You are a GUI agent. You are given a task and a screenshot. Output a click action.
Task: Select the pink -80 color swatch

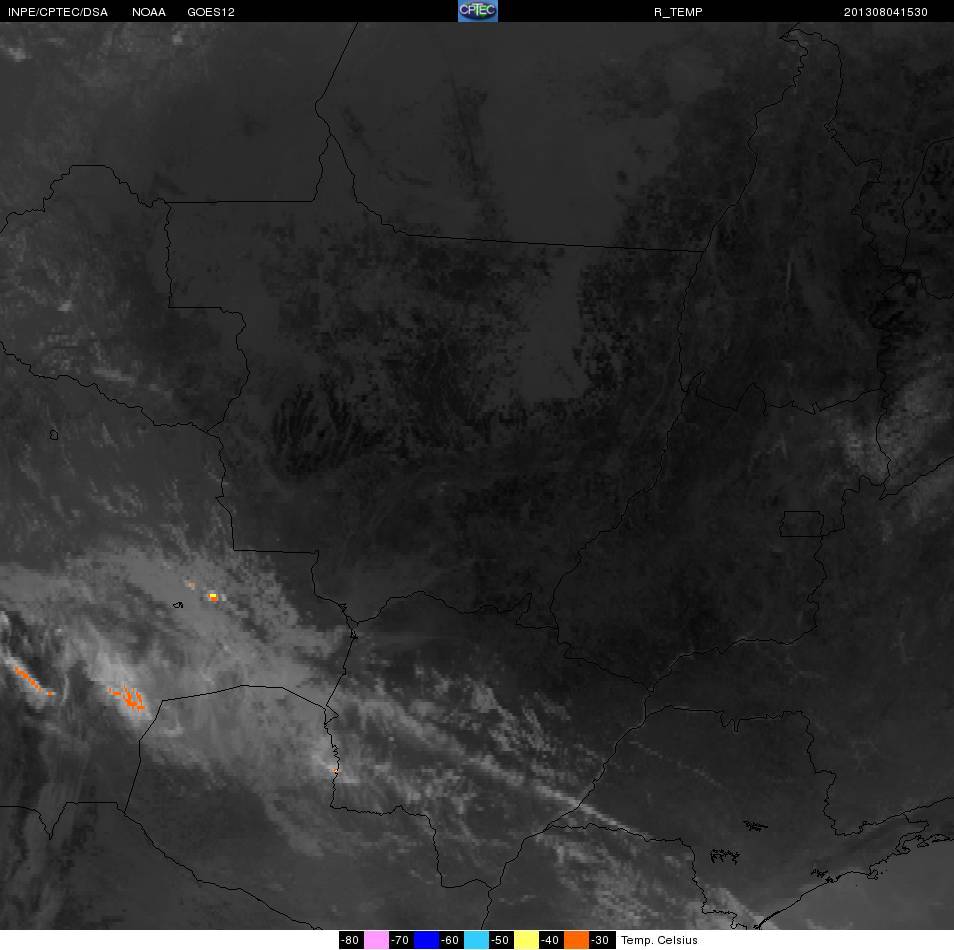click(x=377, y=940)
